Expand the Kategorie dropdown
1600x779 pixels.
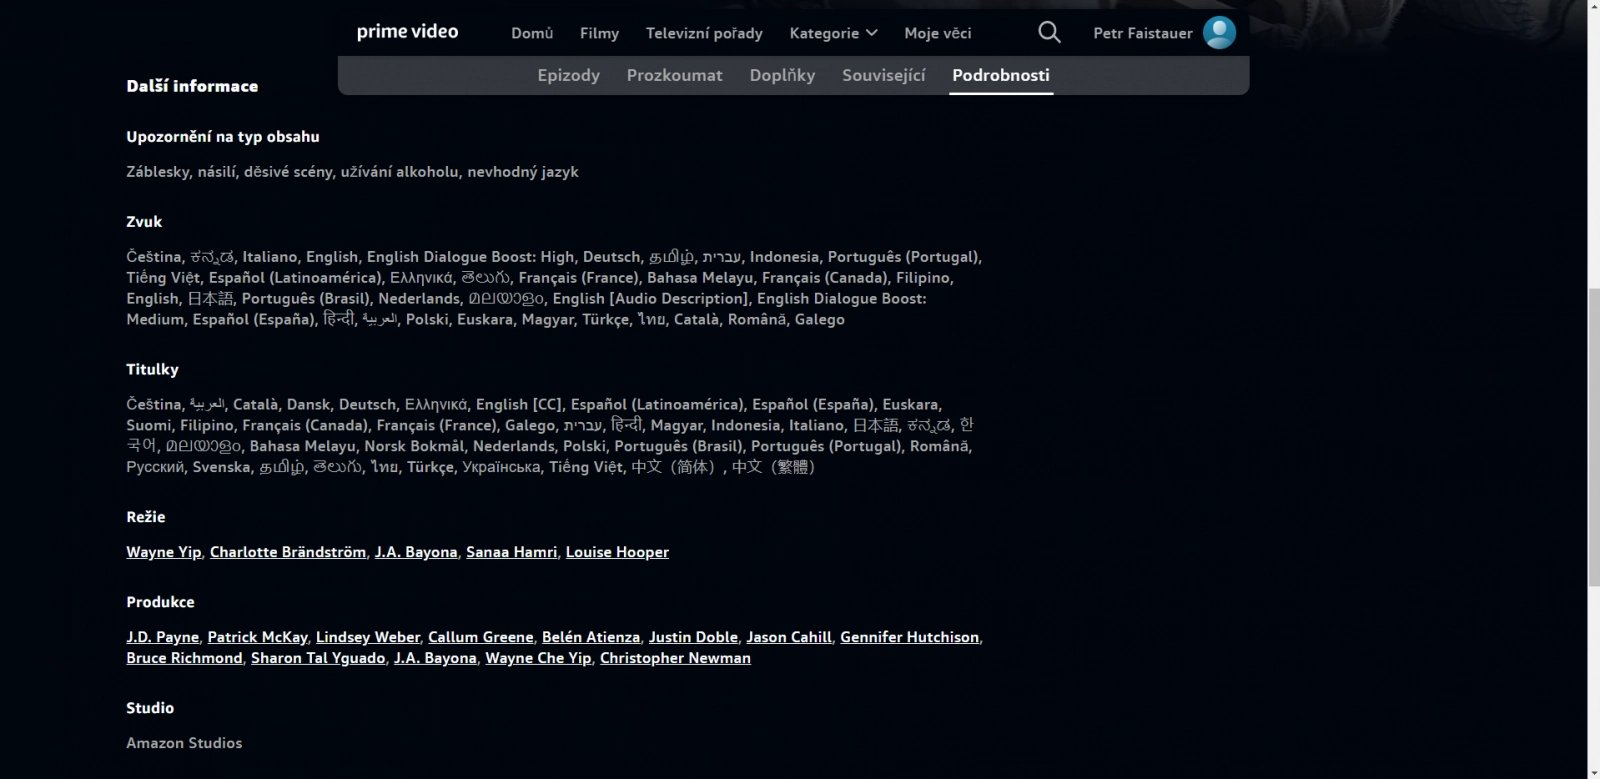[x=833, y=33]
